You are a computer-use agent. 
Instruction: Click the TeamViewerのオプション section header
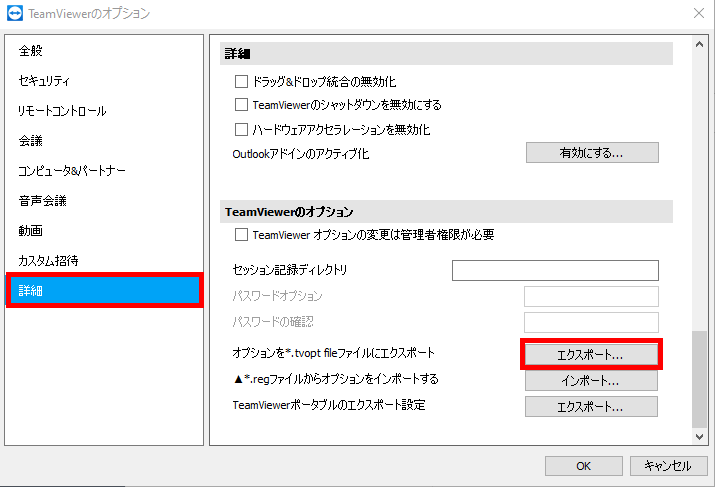289,212
